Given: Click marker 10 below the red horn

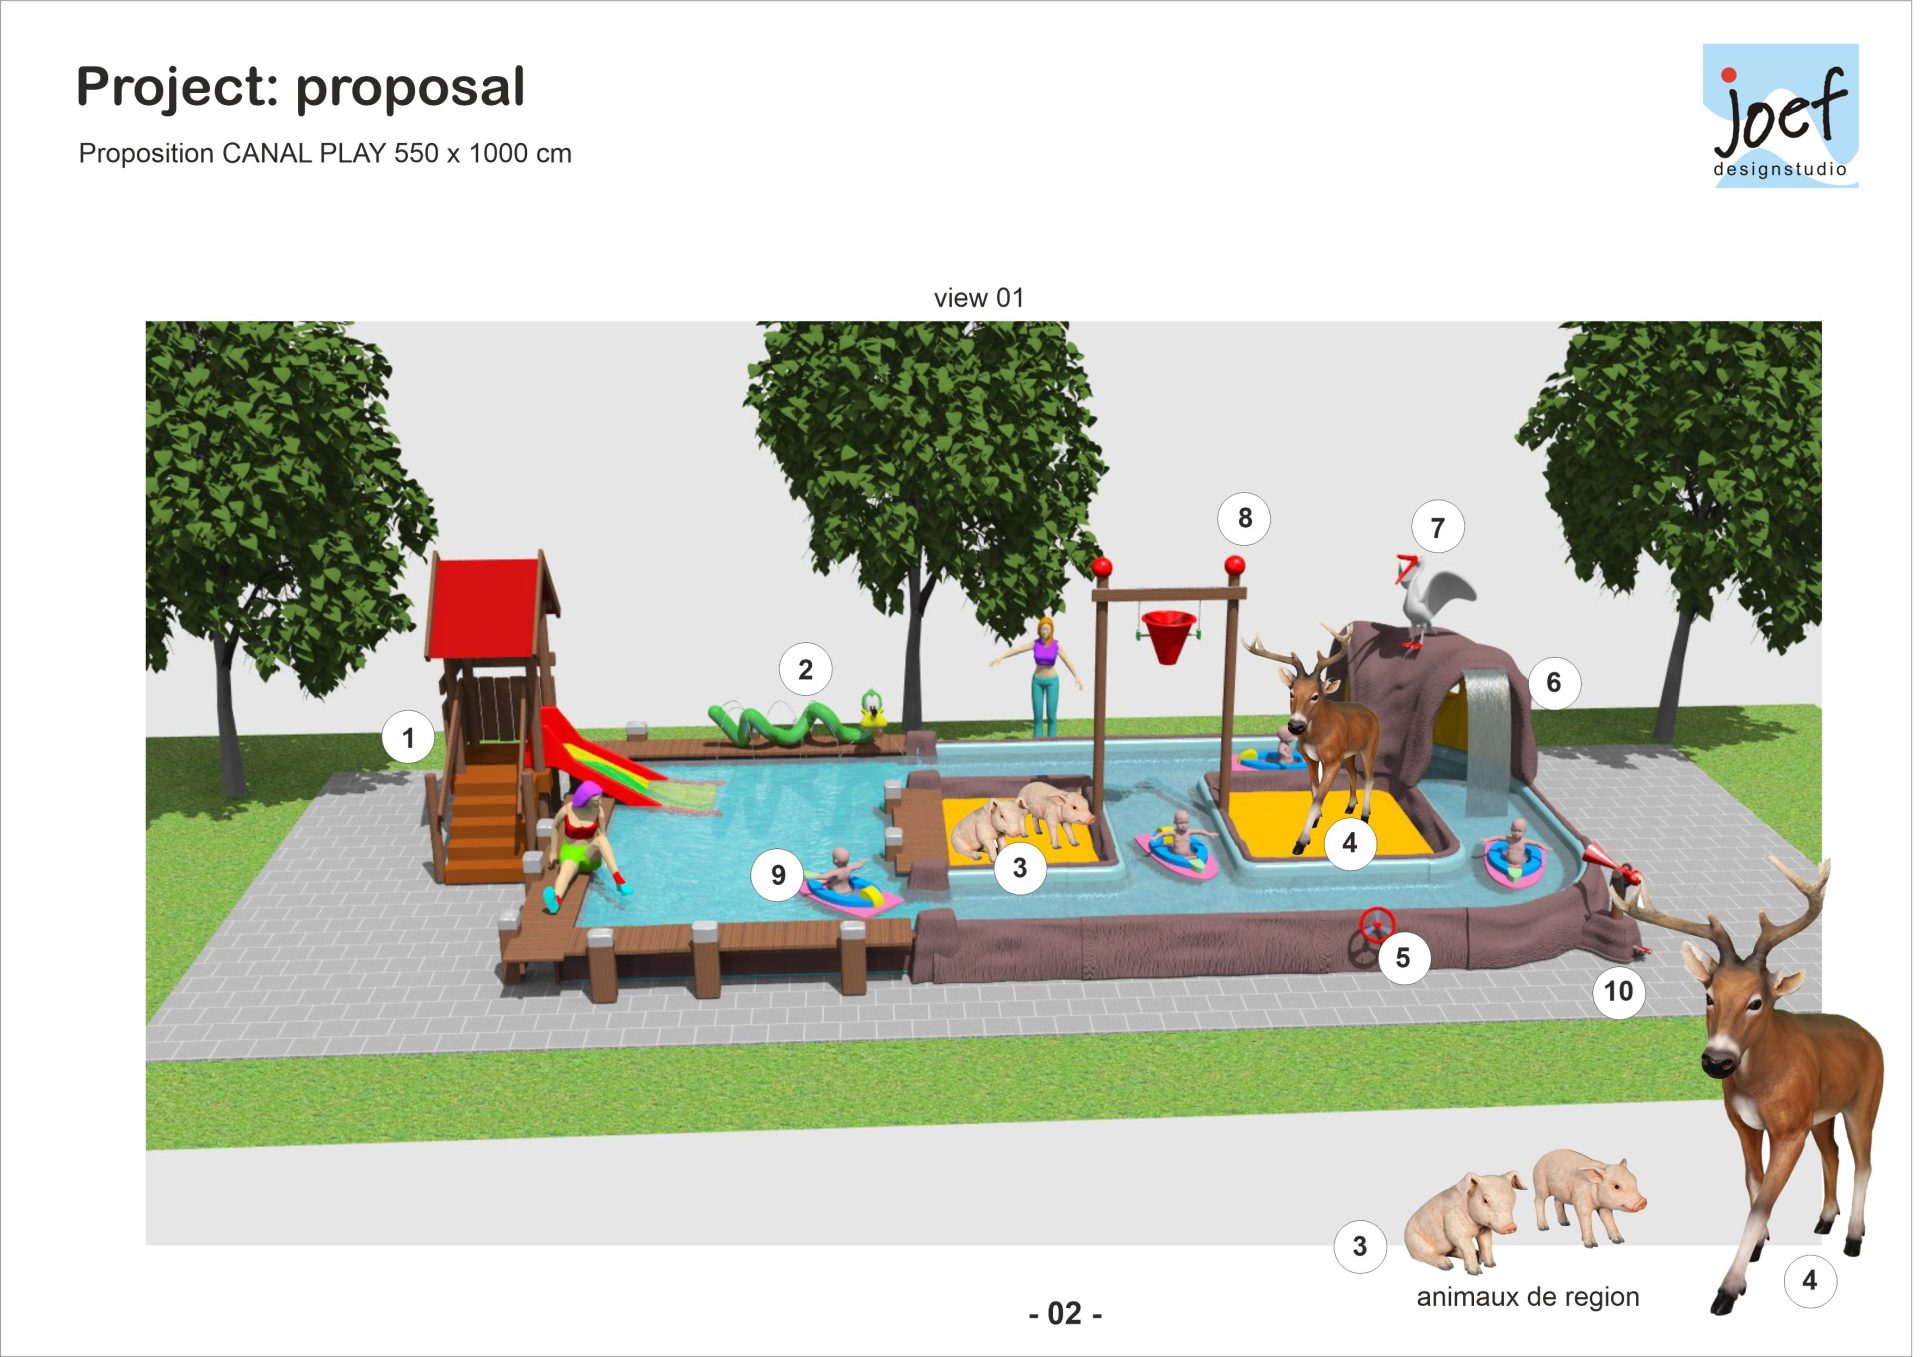Looking at the screenshot, I should [1618, 991].
